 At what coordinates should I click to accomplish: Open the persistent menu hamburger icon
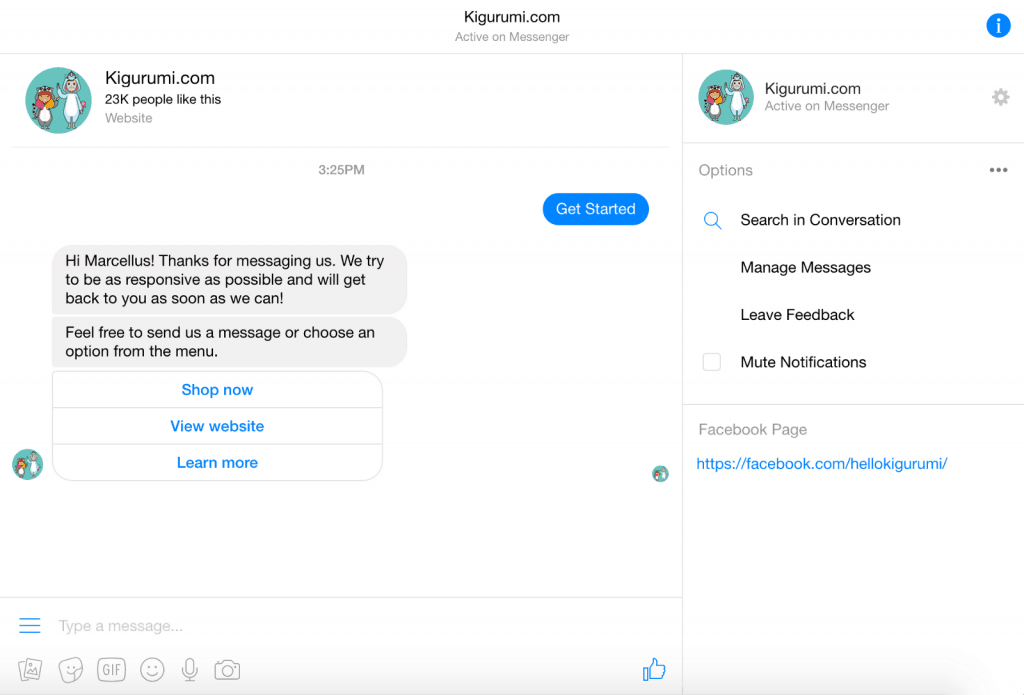(29, 626)
